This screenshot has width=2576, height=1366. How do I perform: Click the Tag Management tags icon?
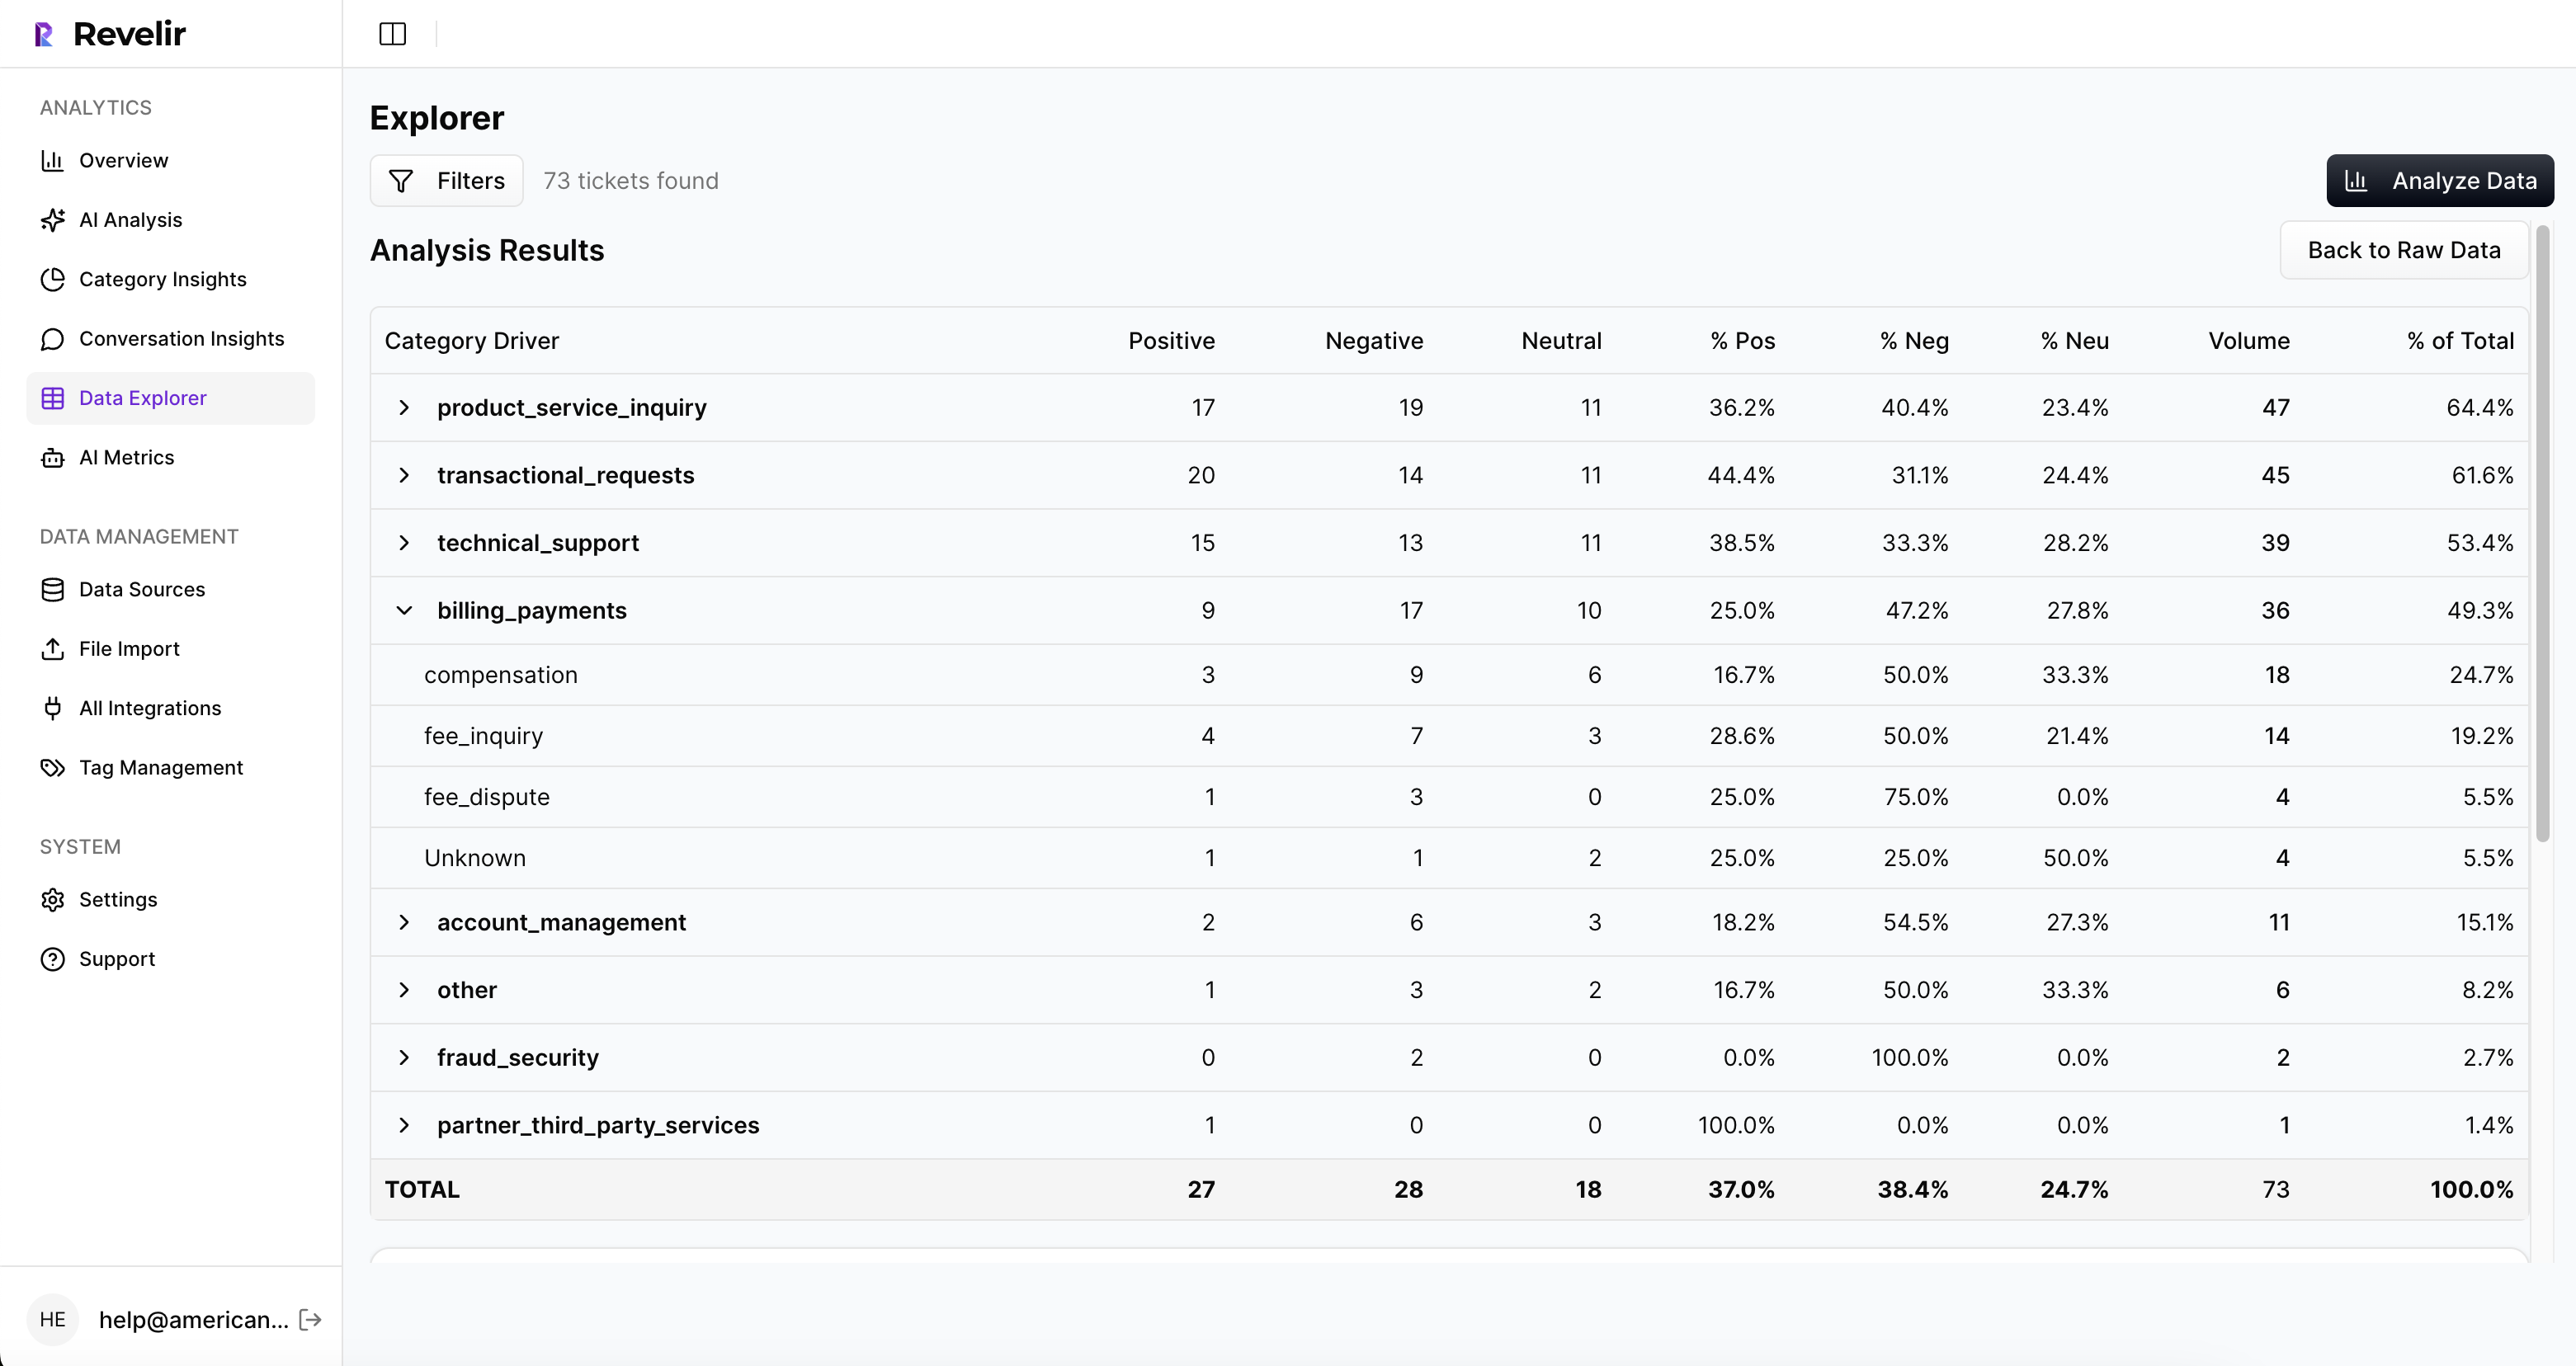(x=53, y=768)
